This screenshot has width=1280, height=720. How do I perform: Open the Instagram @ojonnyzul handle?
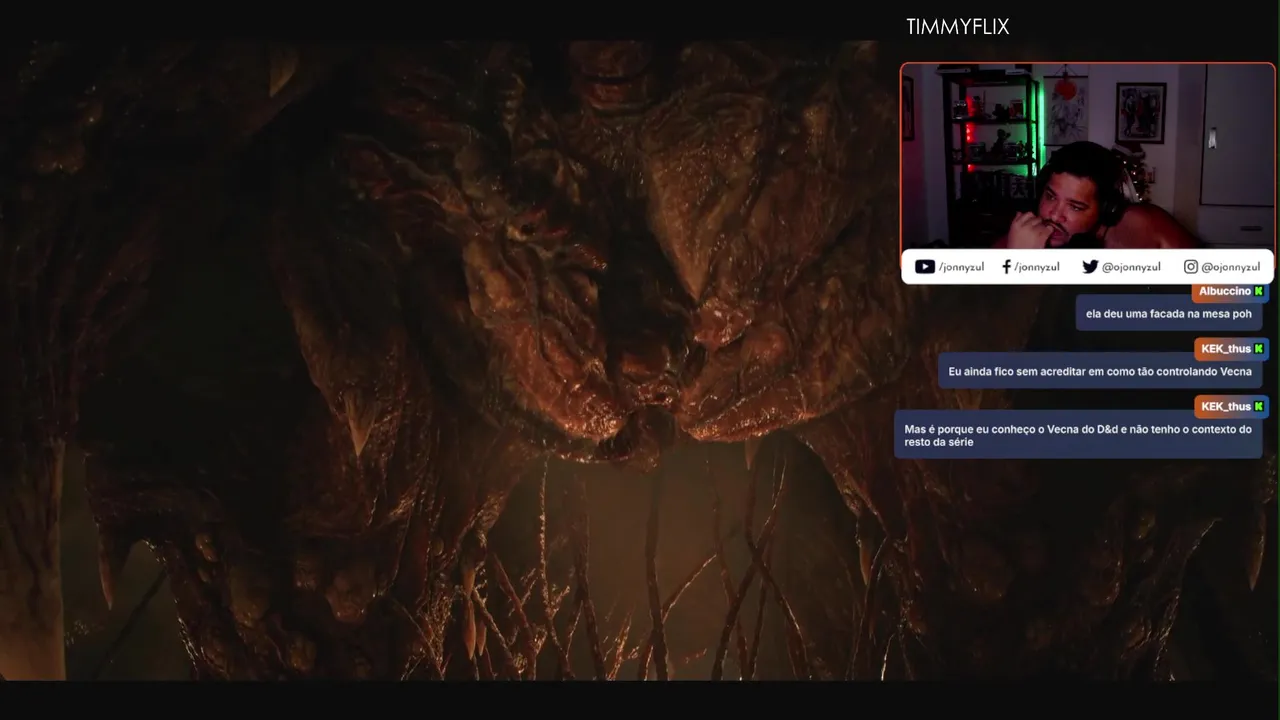(1231, 267)
